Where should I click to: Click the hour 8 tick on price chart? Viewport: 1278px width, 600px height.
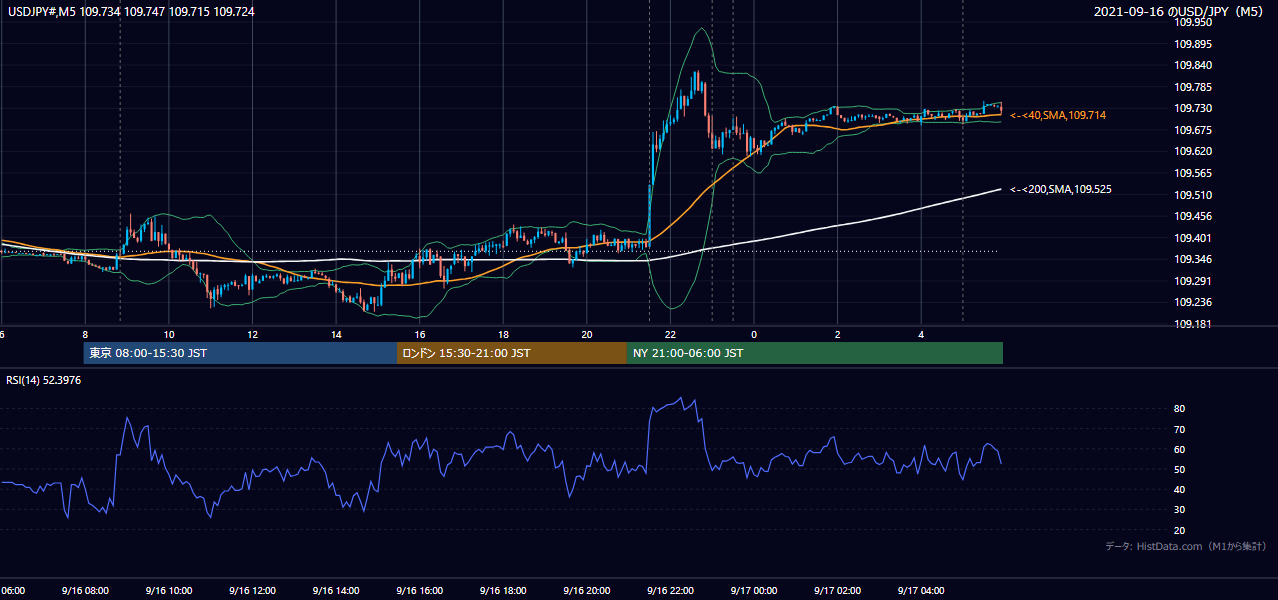85,335
